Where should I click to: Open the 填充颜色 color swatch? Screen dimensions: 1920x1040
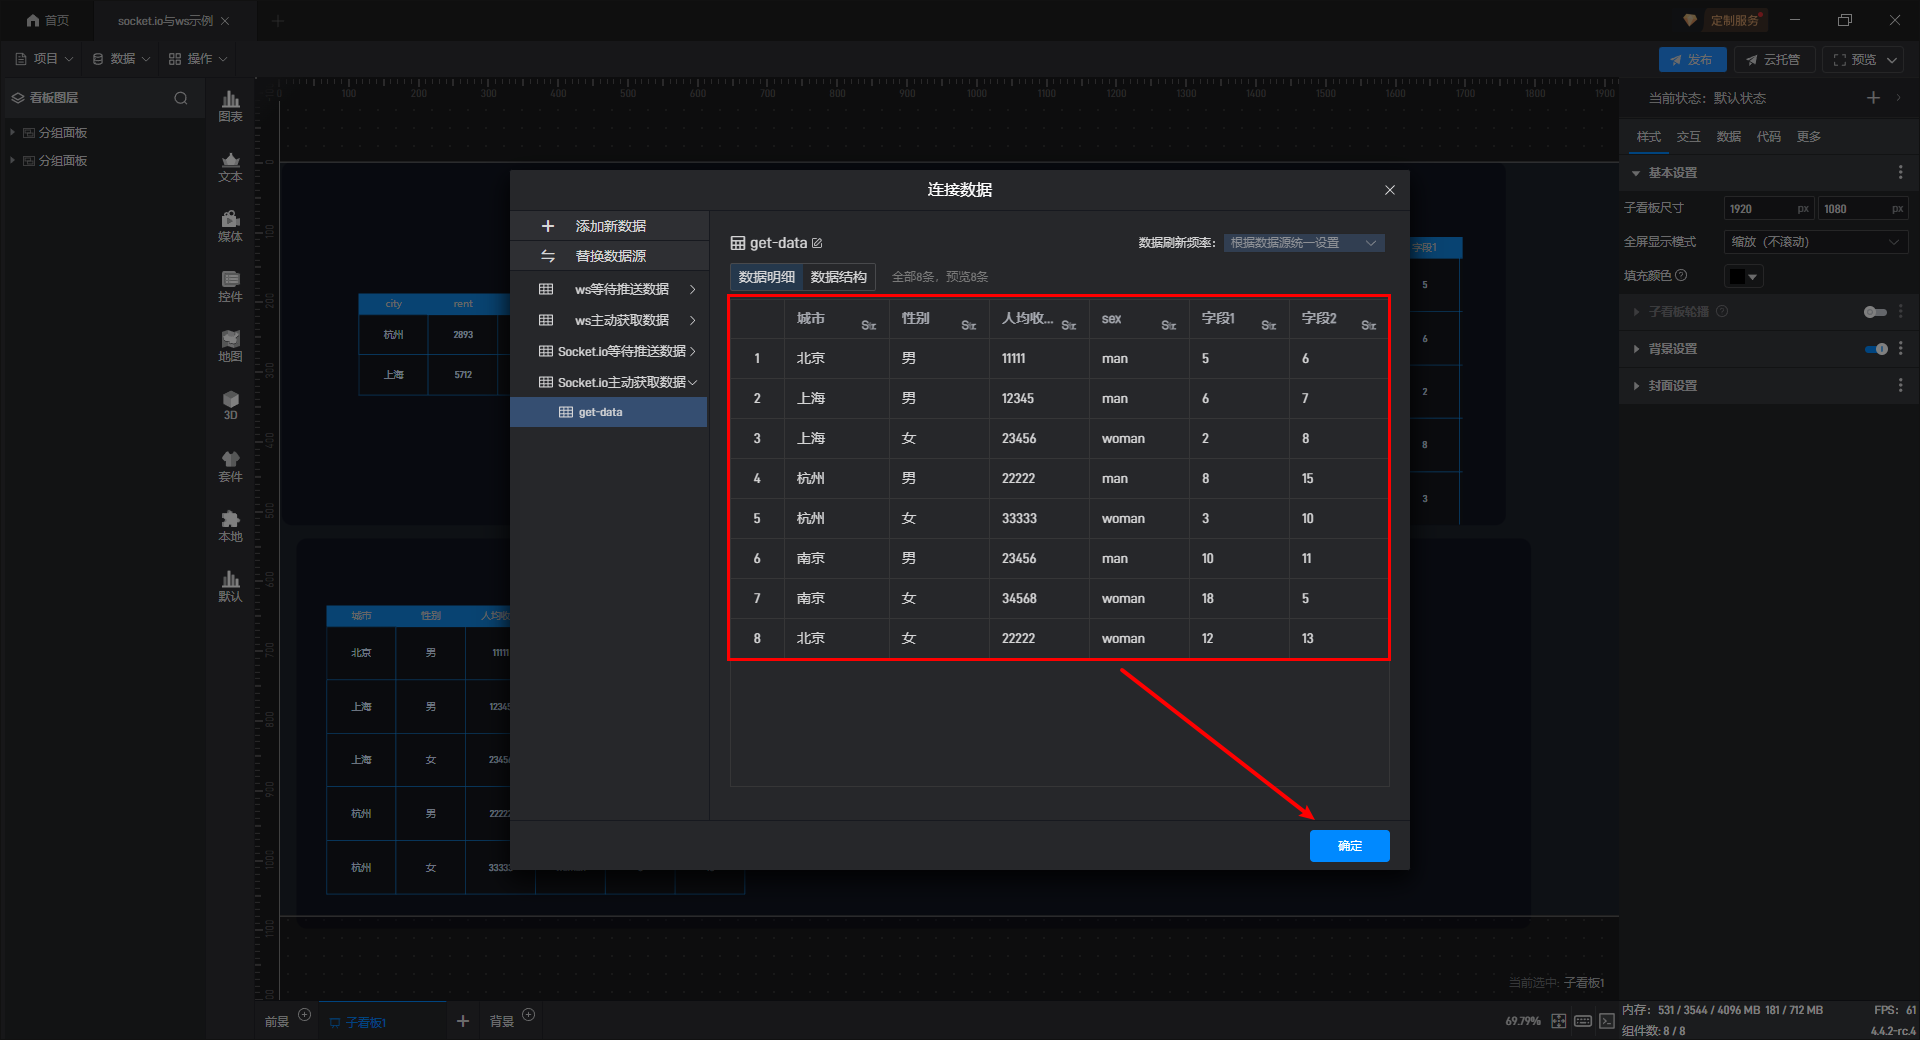pos(1743,276)
